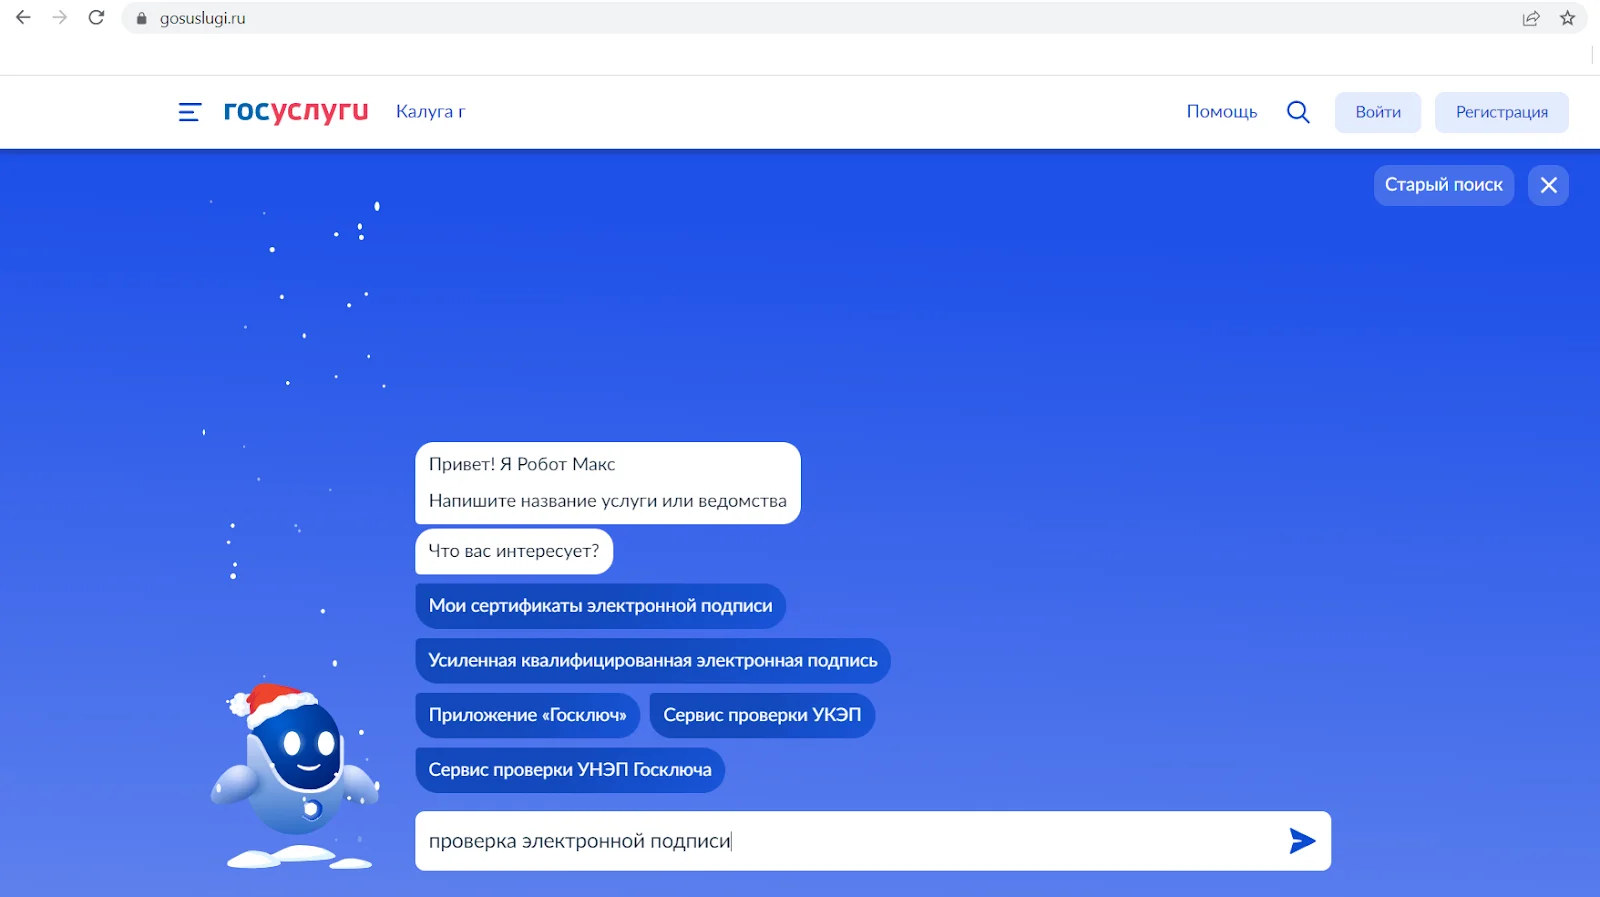The image size is (1600, 897).
Task: Click the Robot Max mascot
Action: pyautogui.click(x=296, y=762)
